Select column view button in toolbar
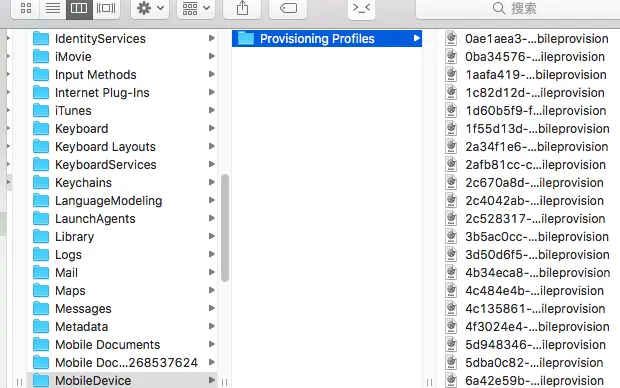The width and height of the screenshot is (620, 388). click(x=79, y=8)
